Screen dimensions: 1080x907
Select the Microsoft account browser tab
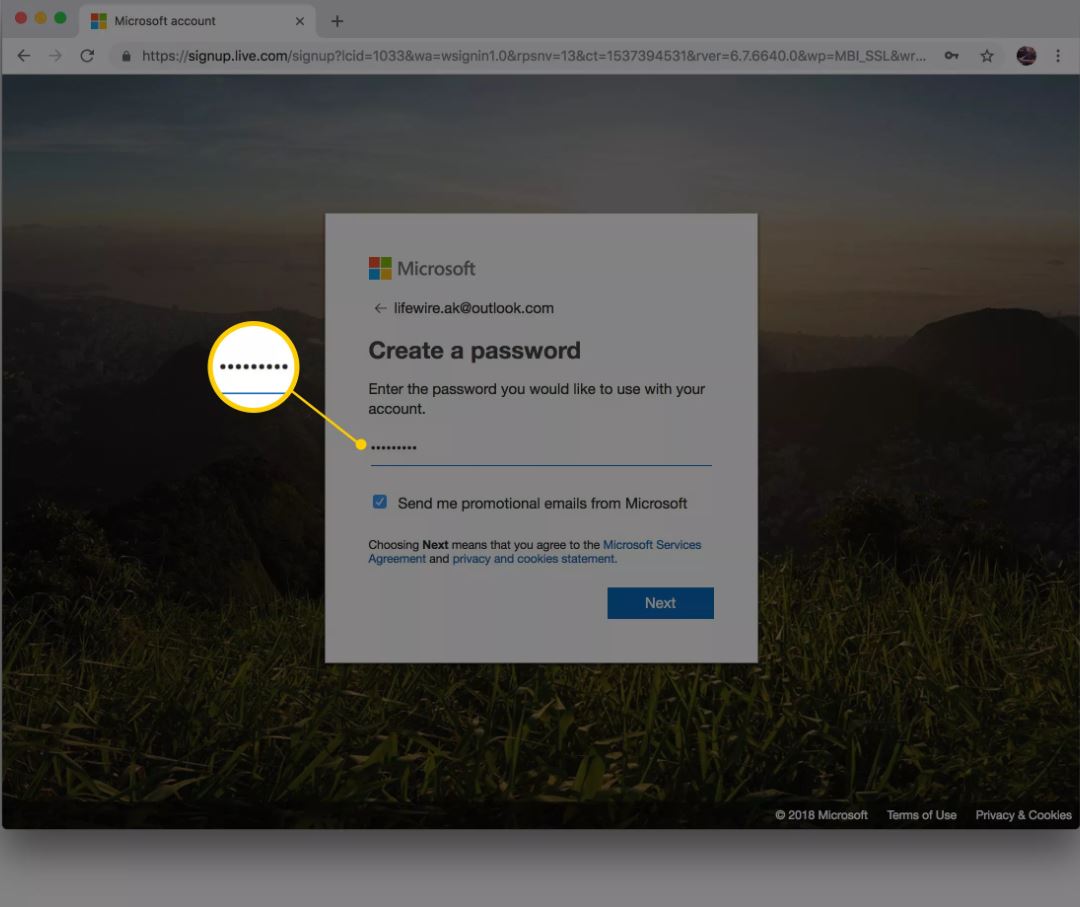tap(197, 21)
